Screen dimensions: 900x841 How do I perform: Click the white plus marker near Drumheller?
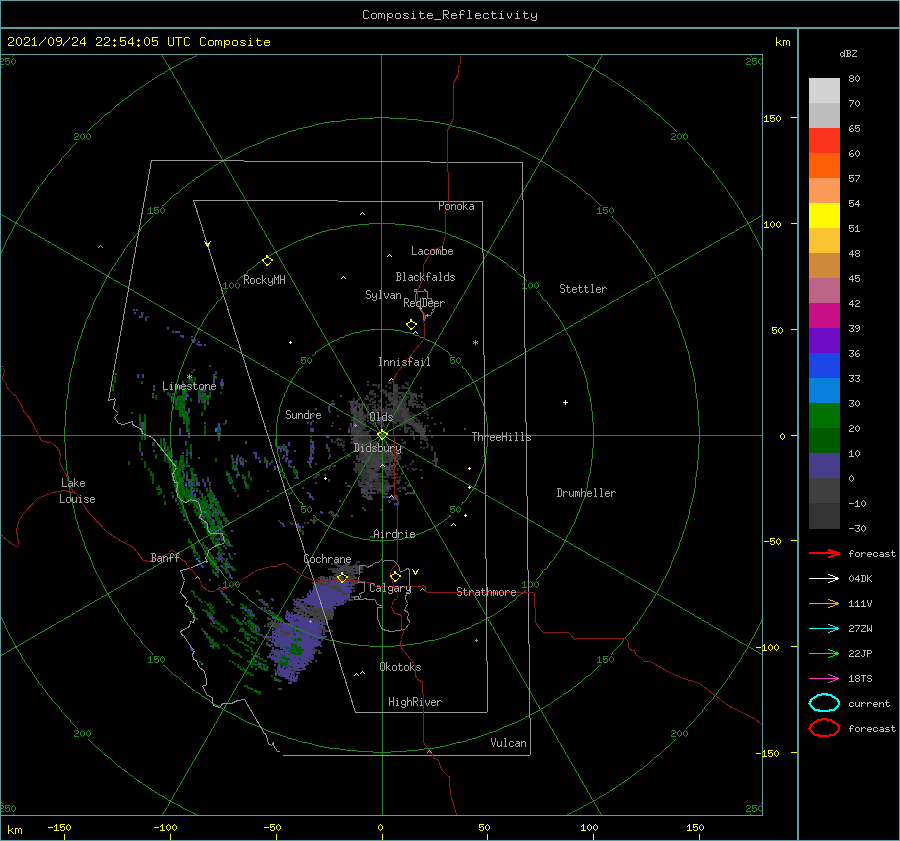(x=565, y=402)
